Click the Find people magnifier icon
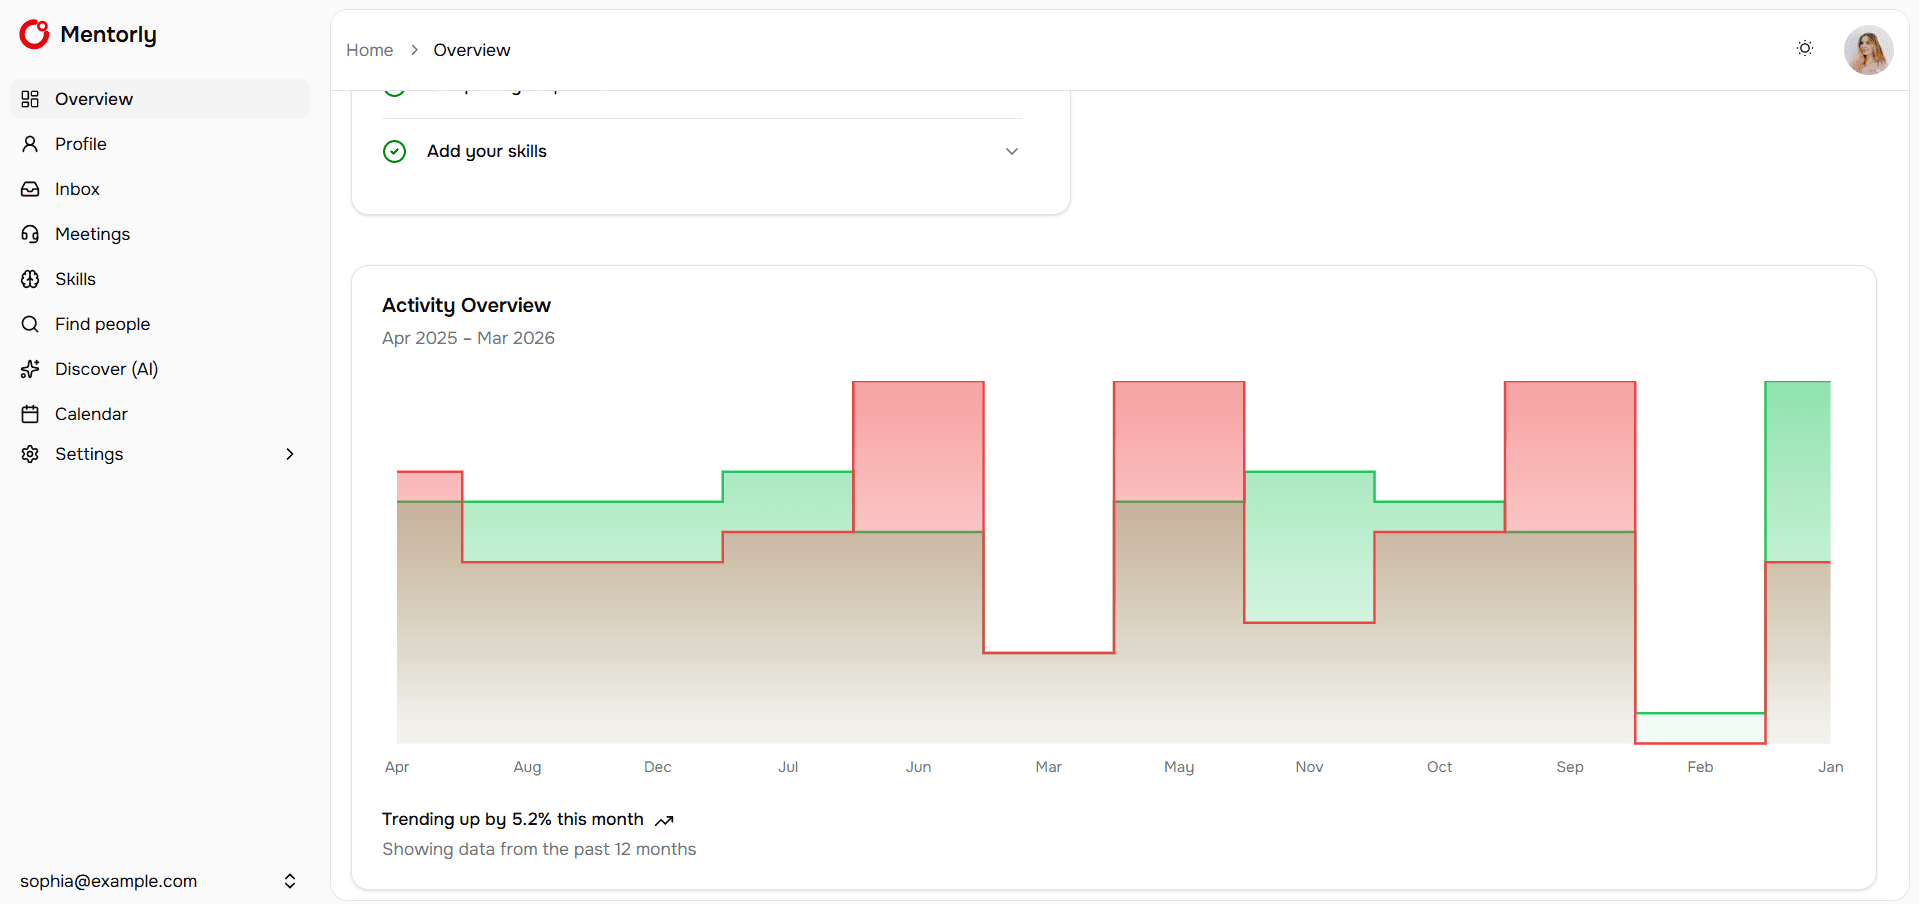This screenshot has height=904, width=1919. tap(30, 324)
